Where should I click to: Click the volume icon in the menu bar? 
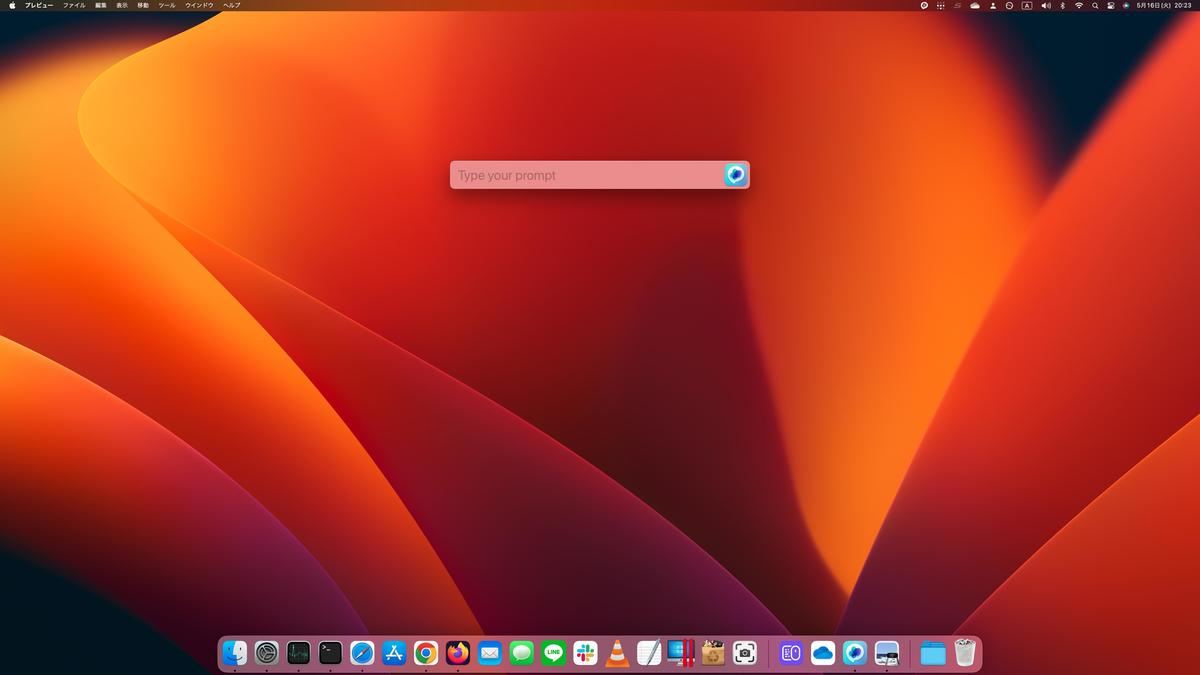click(x=1046, y=5)
